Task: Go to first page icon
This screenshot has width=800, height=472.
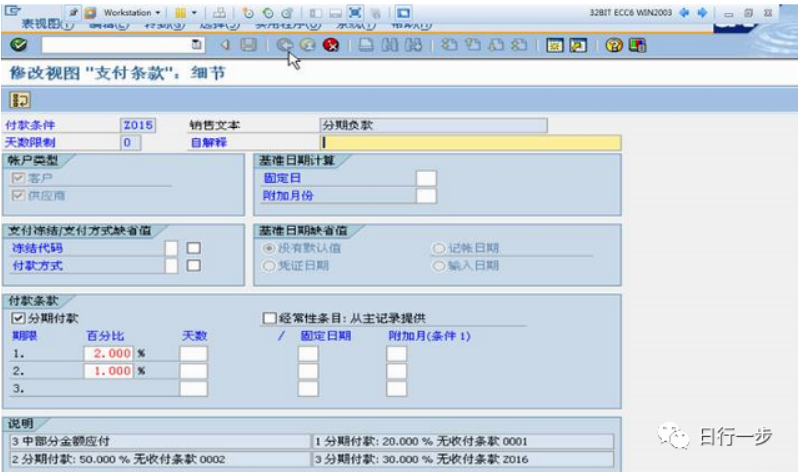Action: 449,45
